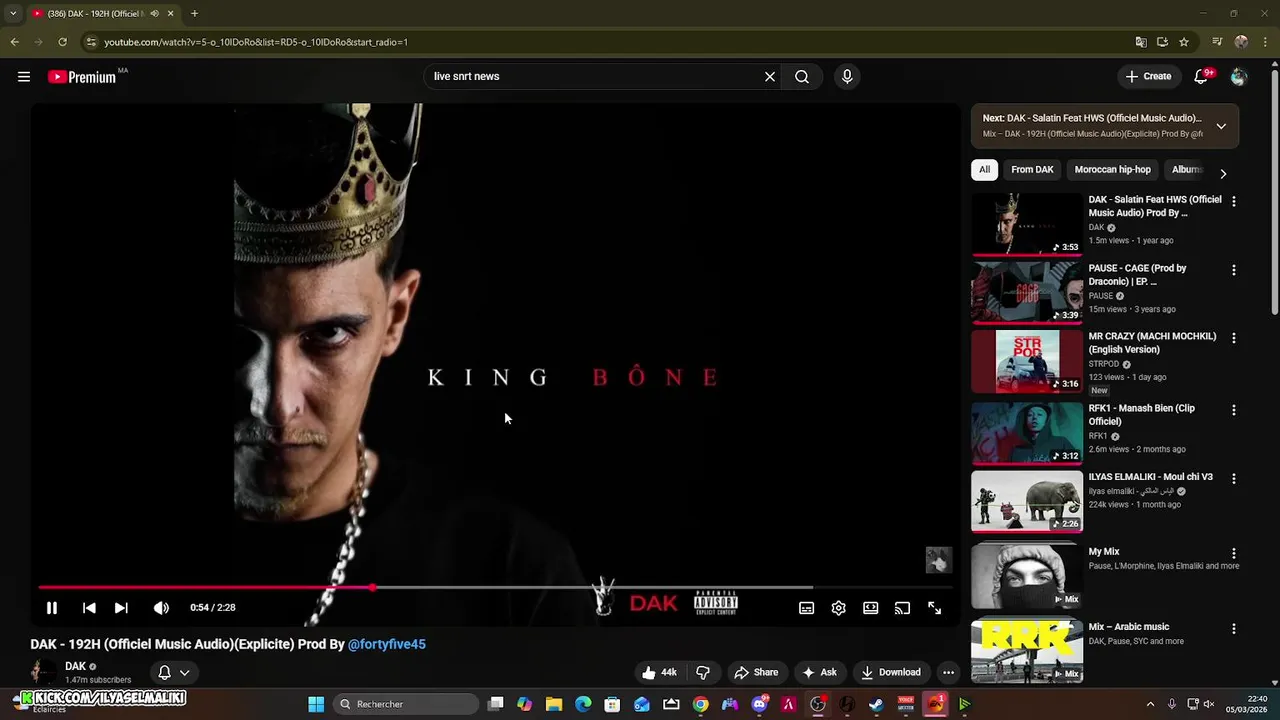Open the @fortyfive45 channel link

[387, 644]
